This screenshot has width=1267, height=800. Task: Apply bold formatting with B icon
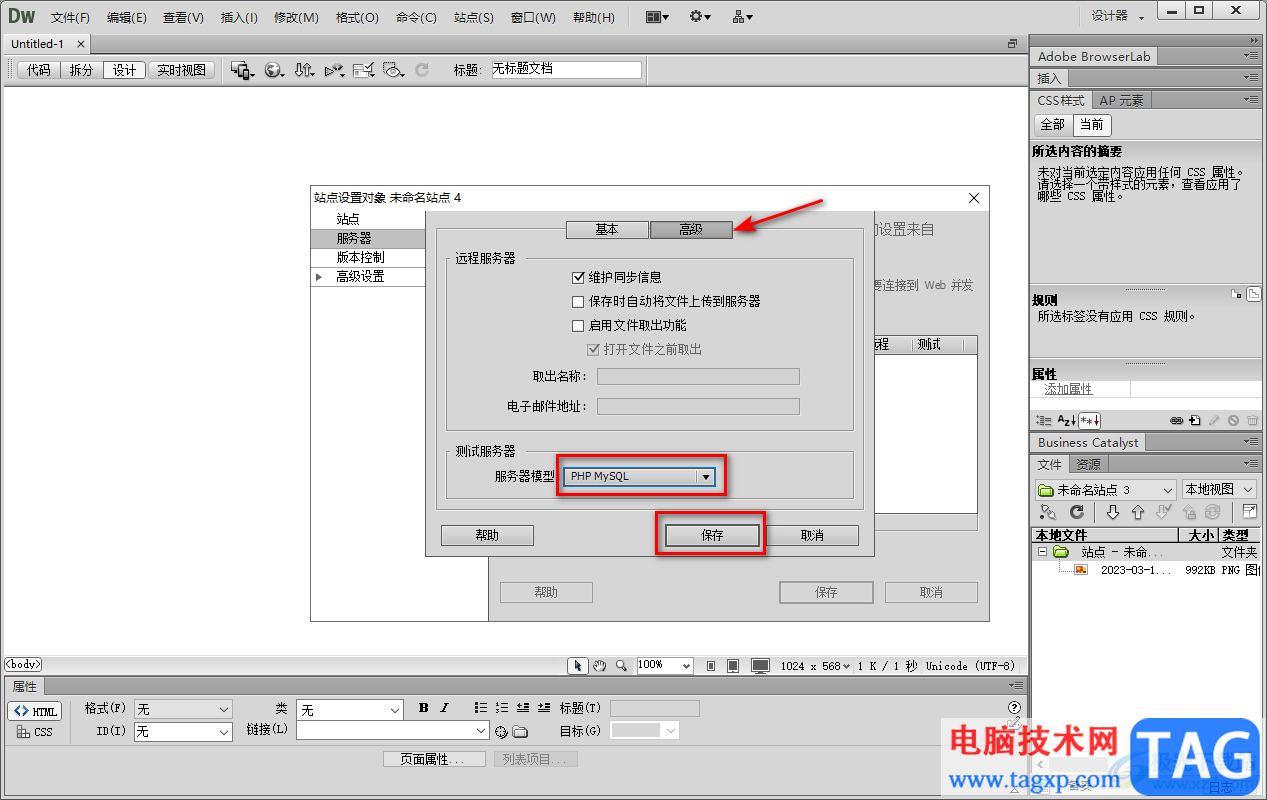[424, 708]
